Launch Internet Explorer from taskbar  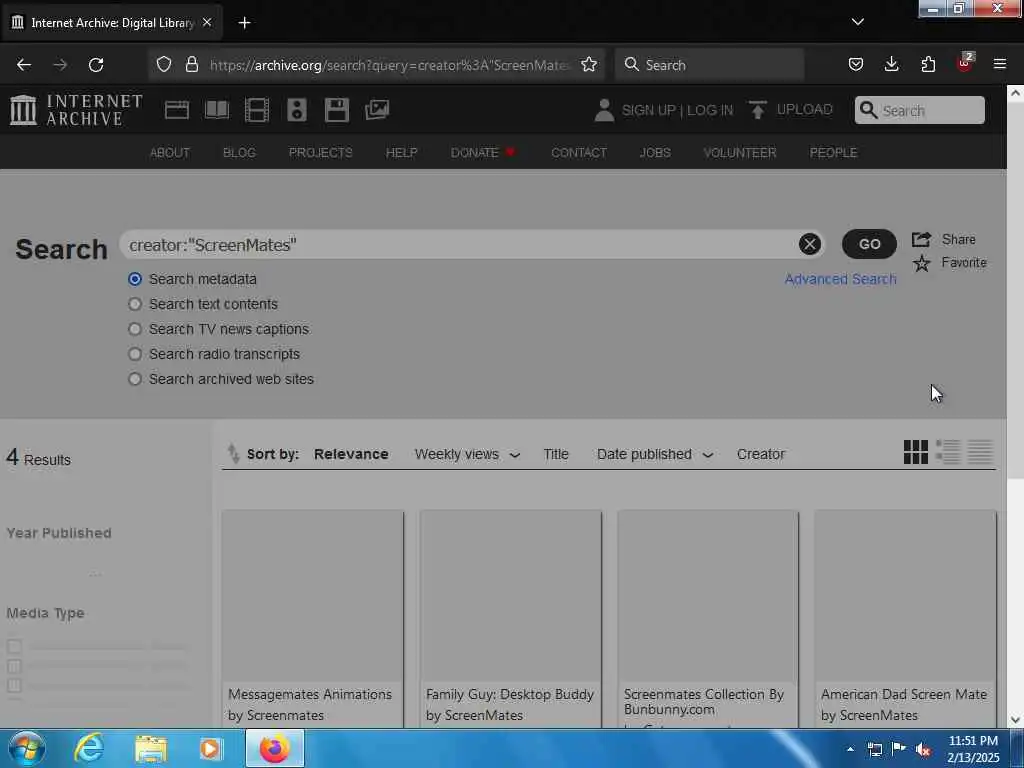[x=88, y=748]
